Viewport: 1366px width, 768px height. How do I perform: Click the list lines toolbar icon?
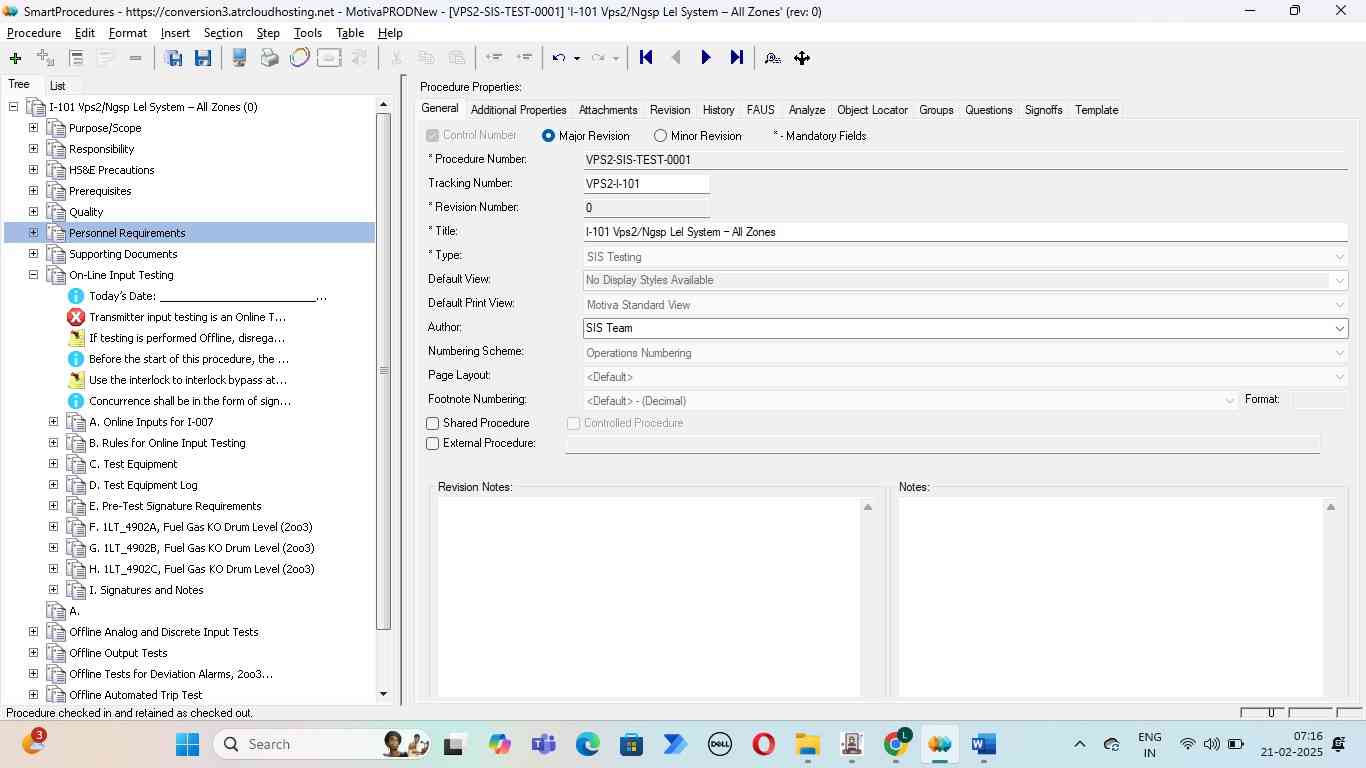click(x=75, y=58)
